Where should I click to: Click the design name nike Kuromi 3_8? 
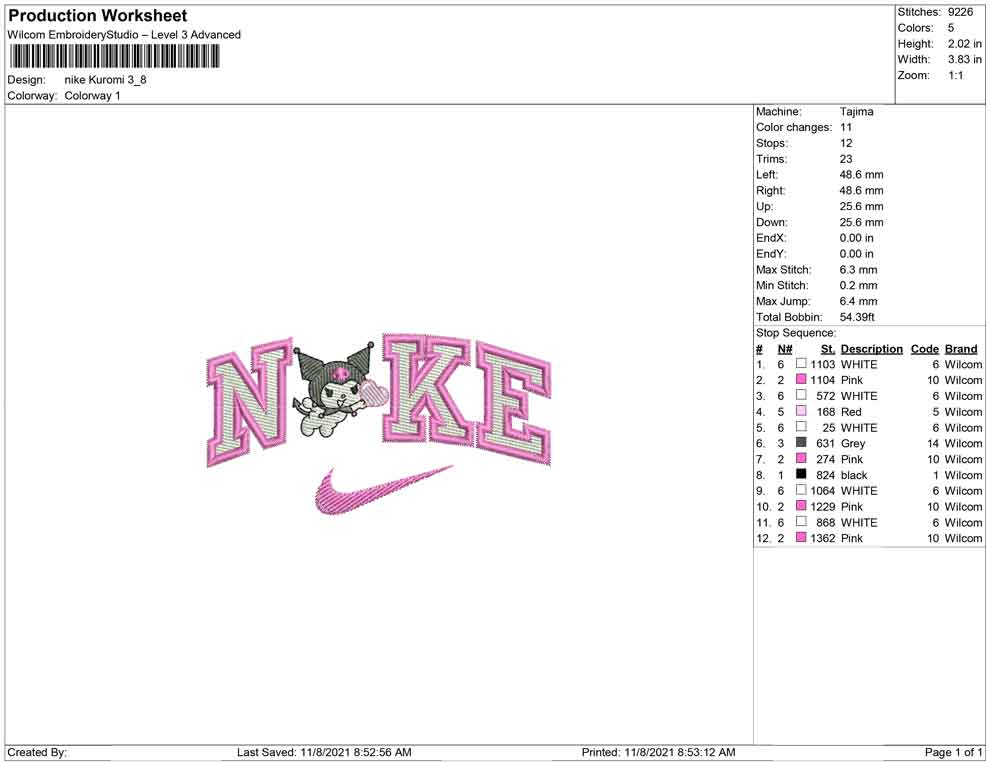coord(105,80)
